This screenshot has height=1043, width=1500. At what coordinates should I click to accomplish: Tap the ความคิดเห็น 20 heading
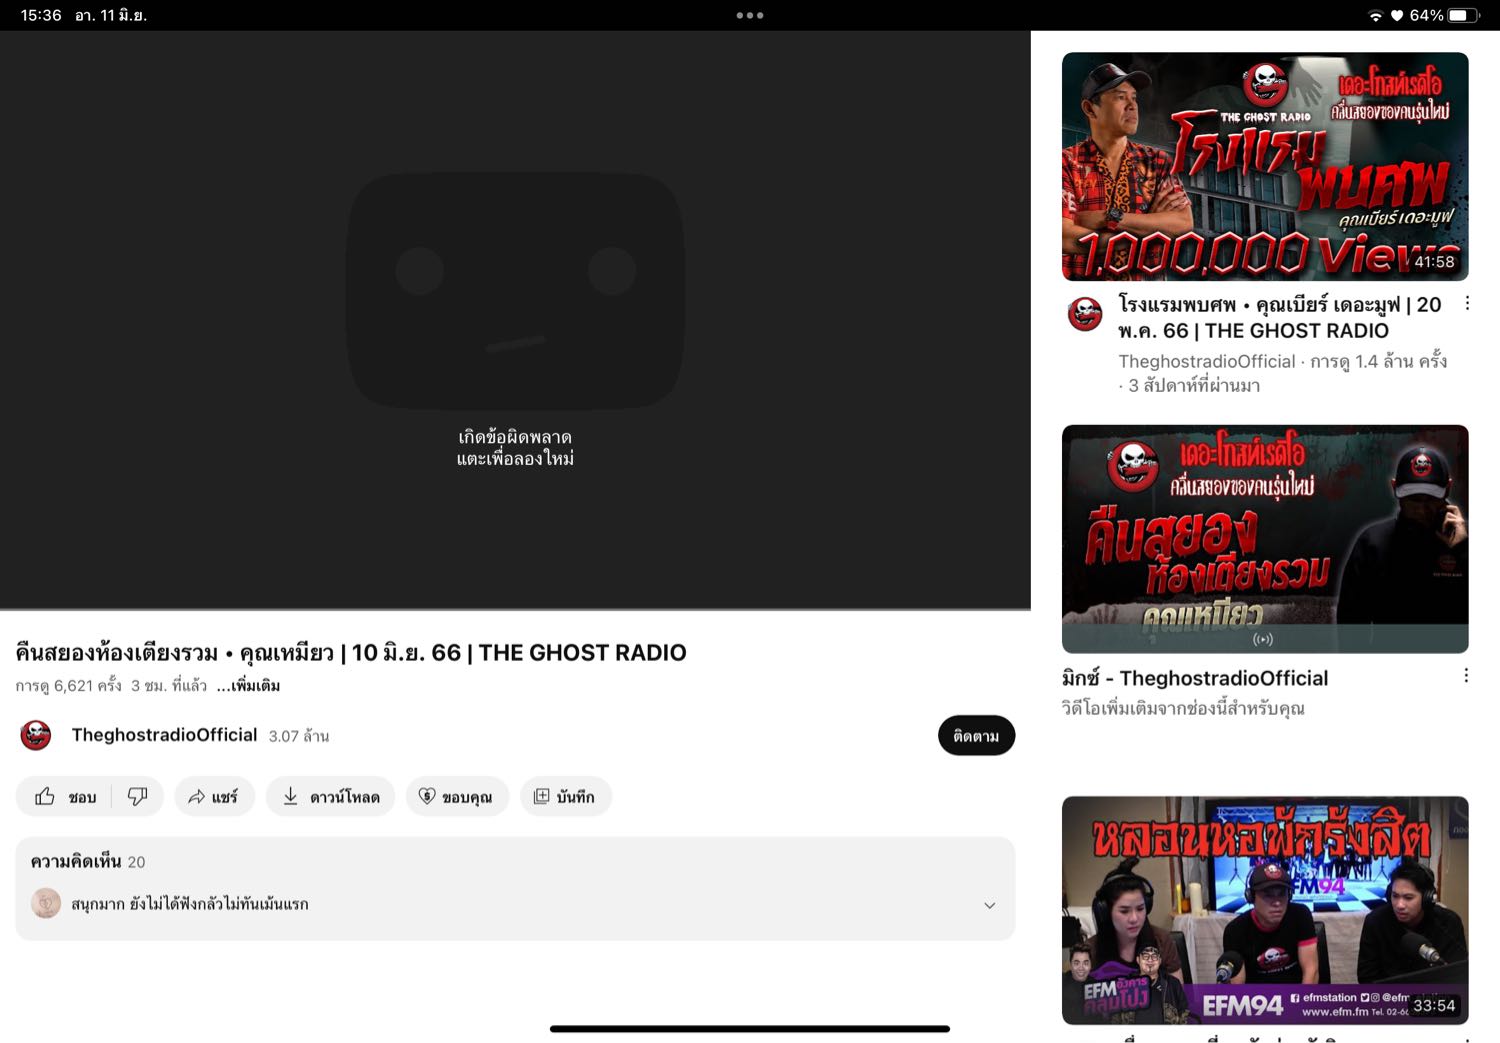(x=88, y=861)
